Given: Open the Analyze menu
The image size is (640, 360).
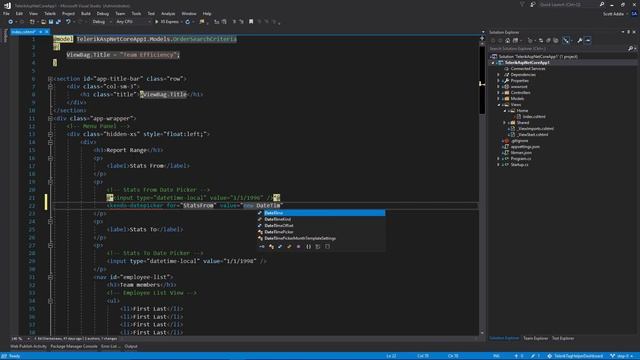Looking at the screenshot, I should 168,13.
